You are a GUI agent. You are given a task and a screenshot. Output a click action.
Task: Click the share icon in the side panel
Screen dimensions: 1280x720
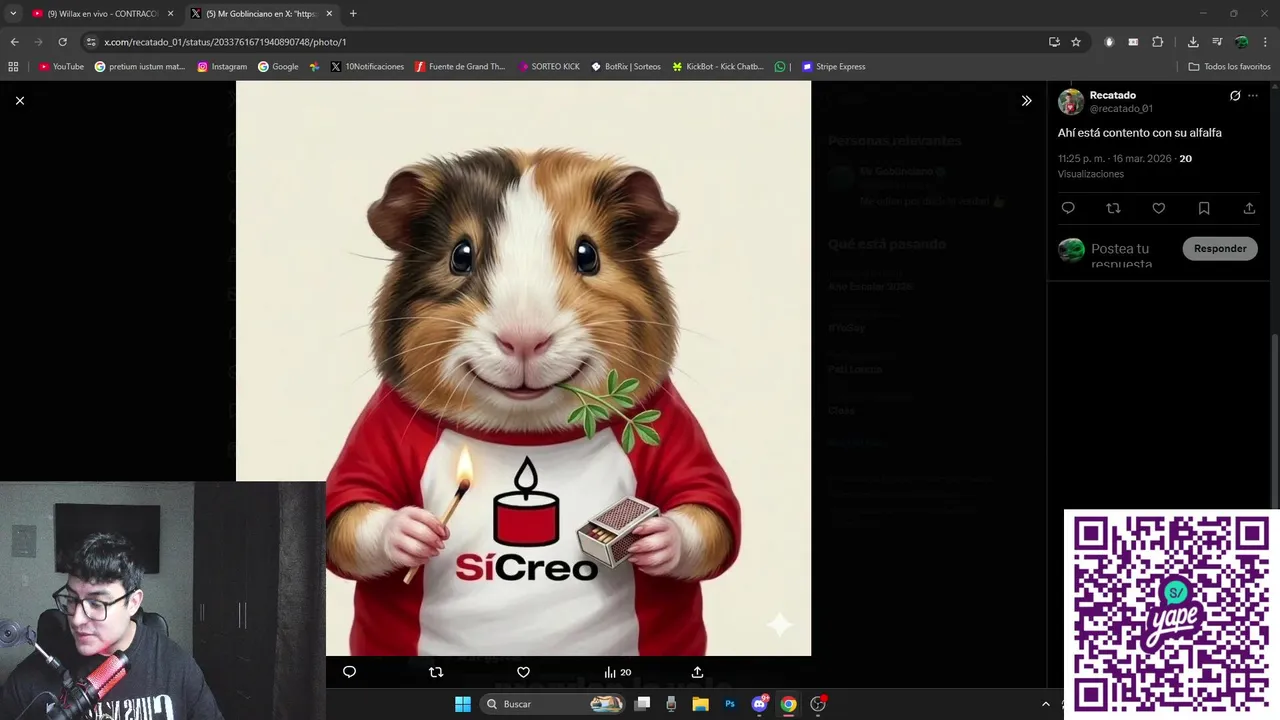(x=1249, y=208)
